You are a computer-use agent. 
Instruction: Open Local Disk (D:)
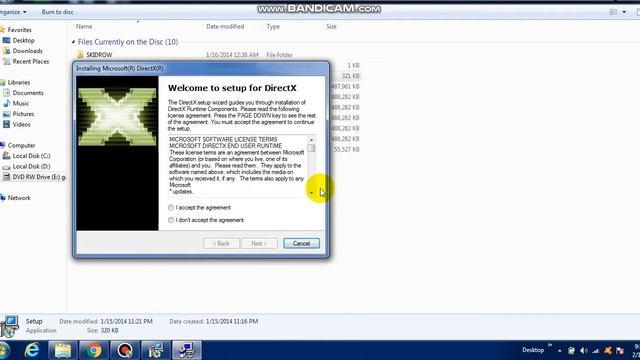[x=31, y=167]
